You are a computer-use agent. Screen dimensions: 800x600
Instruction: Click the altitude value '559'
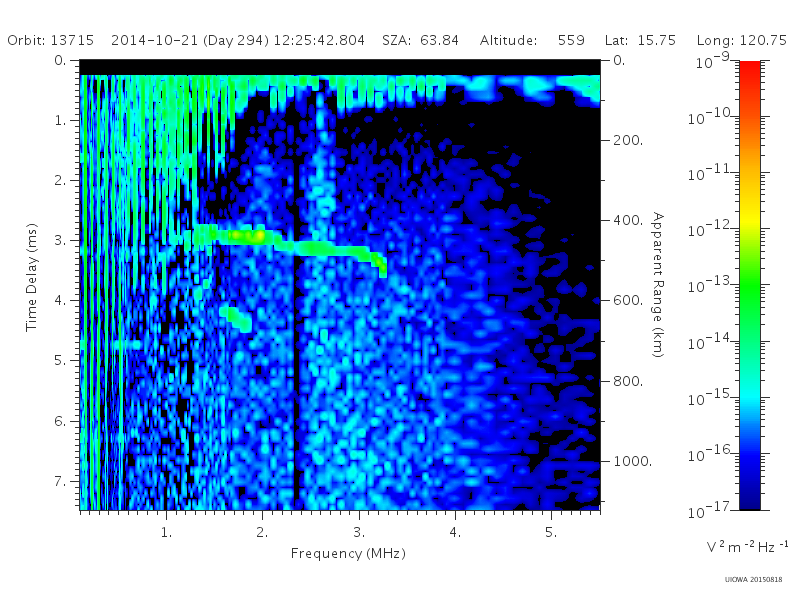571,40
